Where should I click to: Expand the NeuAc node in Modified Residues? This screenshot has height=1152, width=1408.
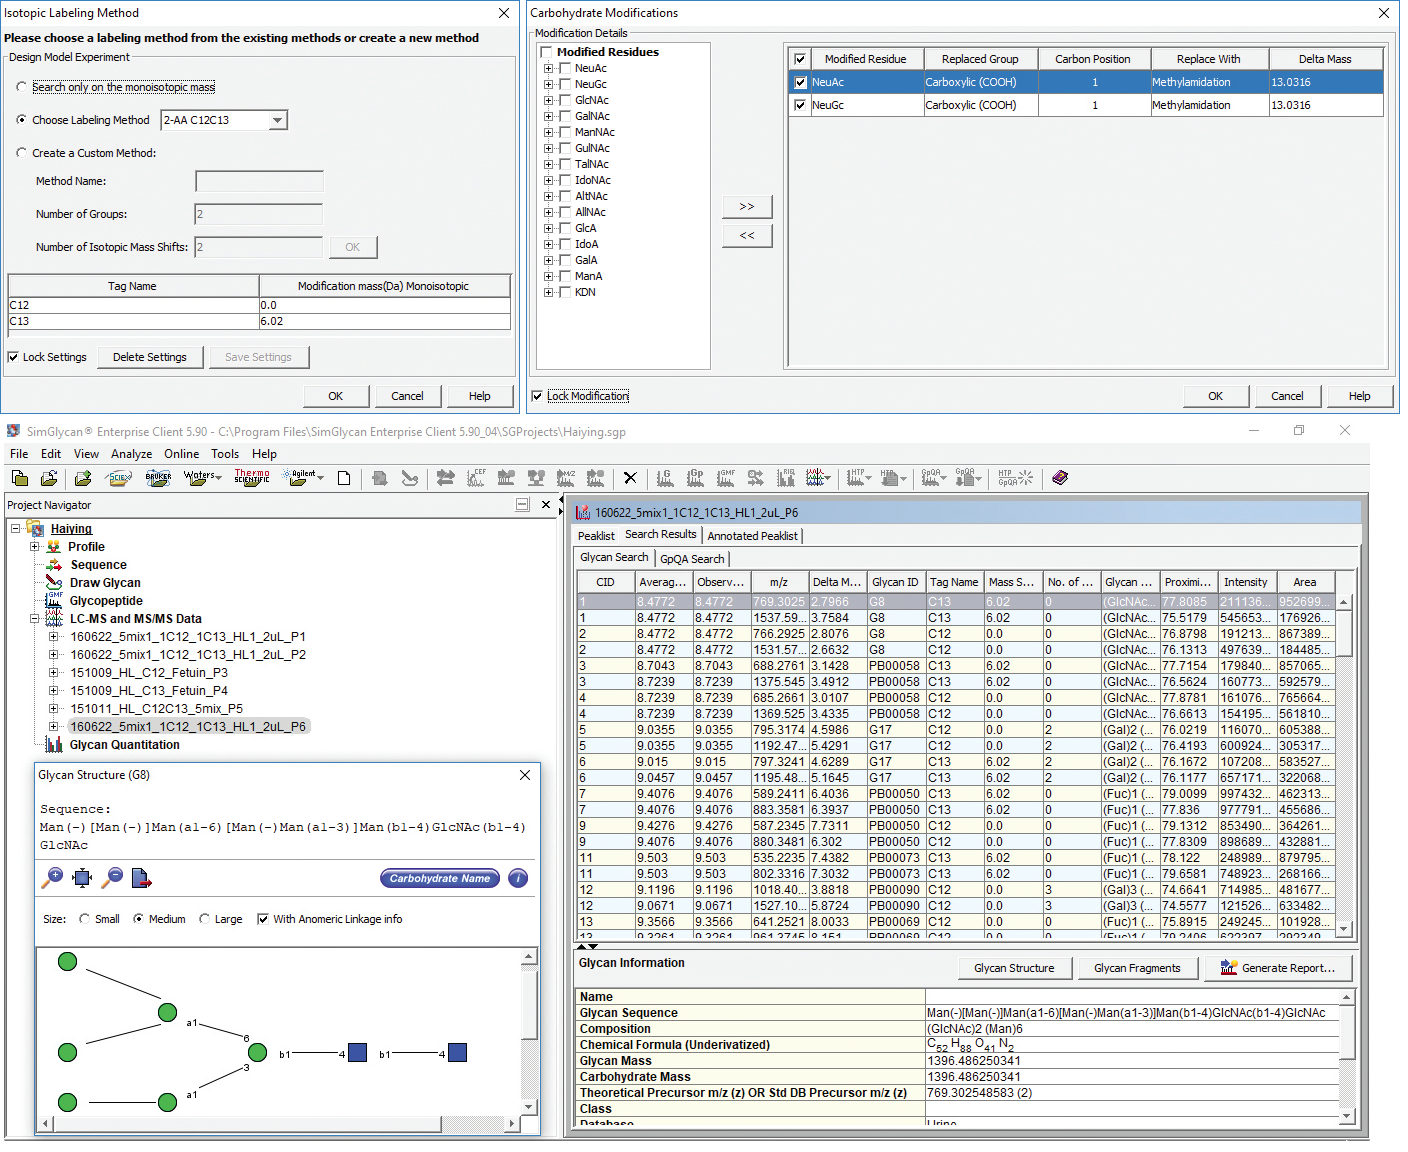pyautogui.click(x=548, y=69)
